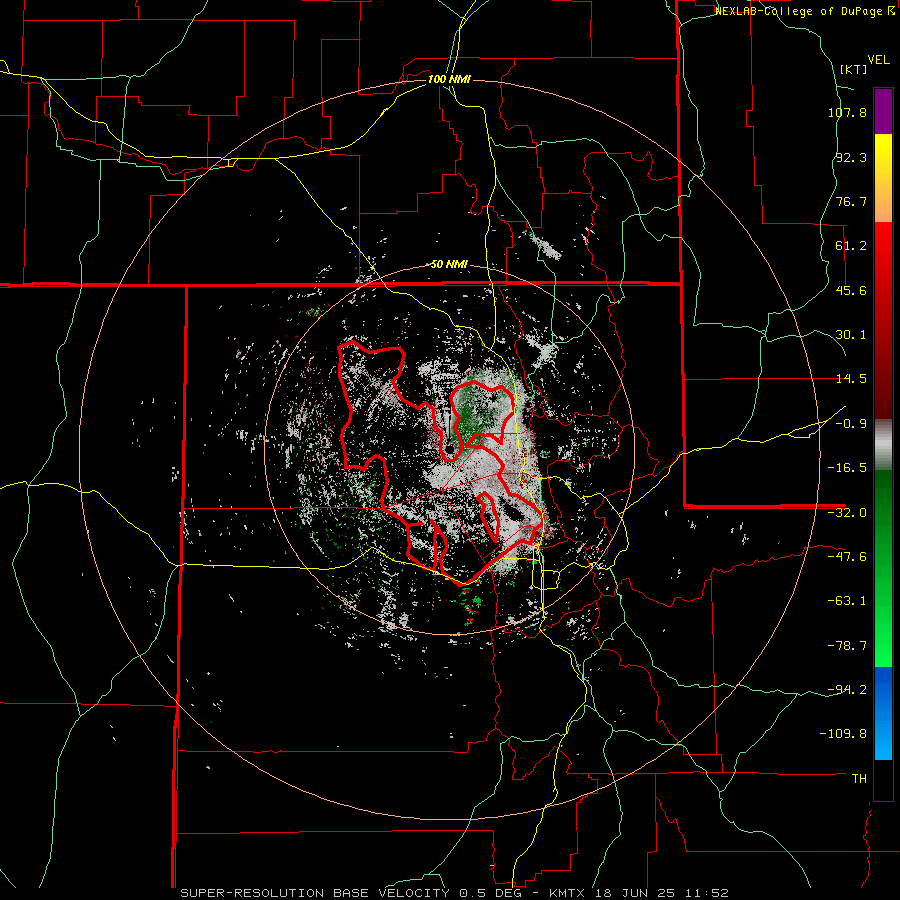Click the green segment of velocity color bar

coord(883,568)
